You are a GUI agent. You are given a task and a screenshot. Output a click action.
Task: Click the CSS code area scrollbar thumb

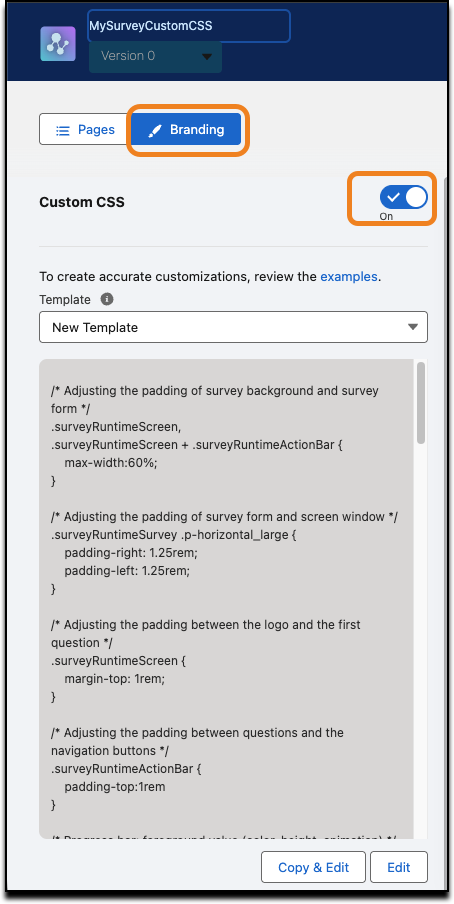(x=421, y=403)
